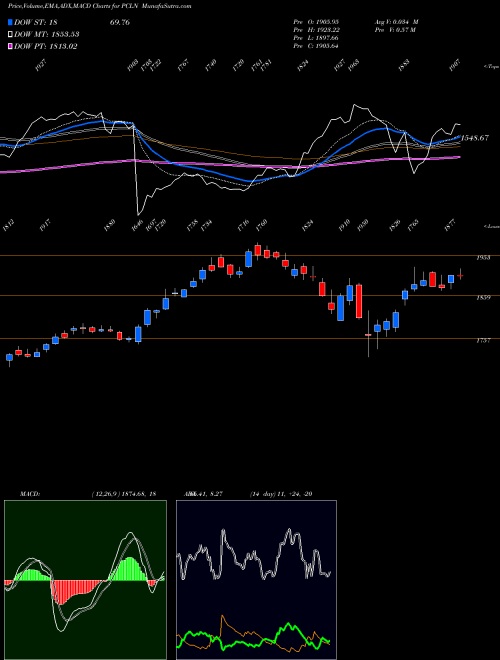Viewport: 500px width, 660px height.
Task: Click the 1646 low label under the EMA drop
Action: pyautogui.click(x=138, y=226)
